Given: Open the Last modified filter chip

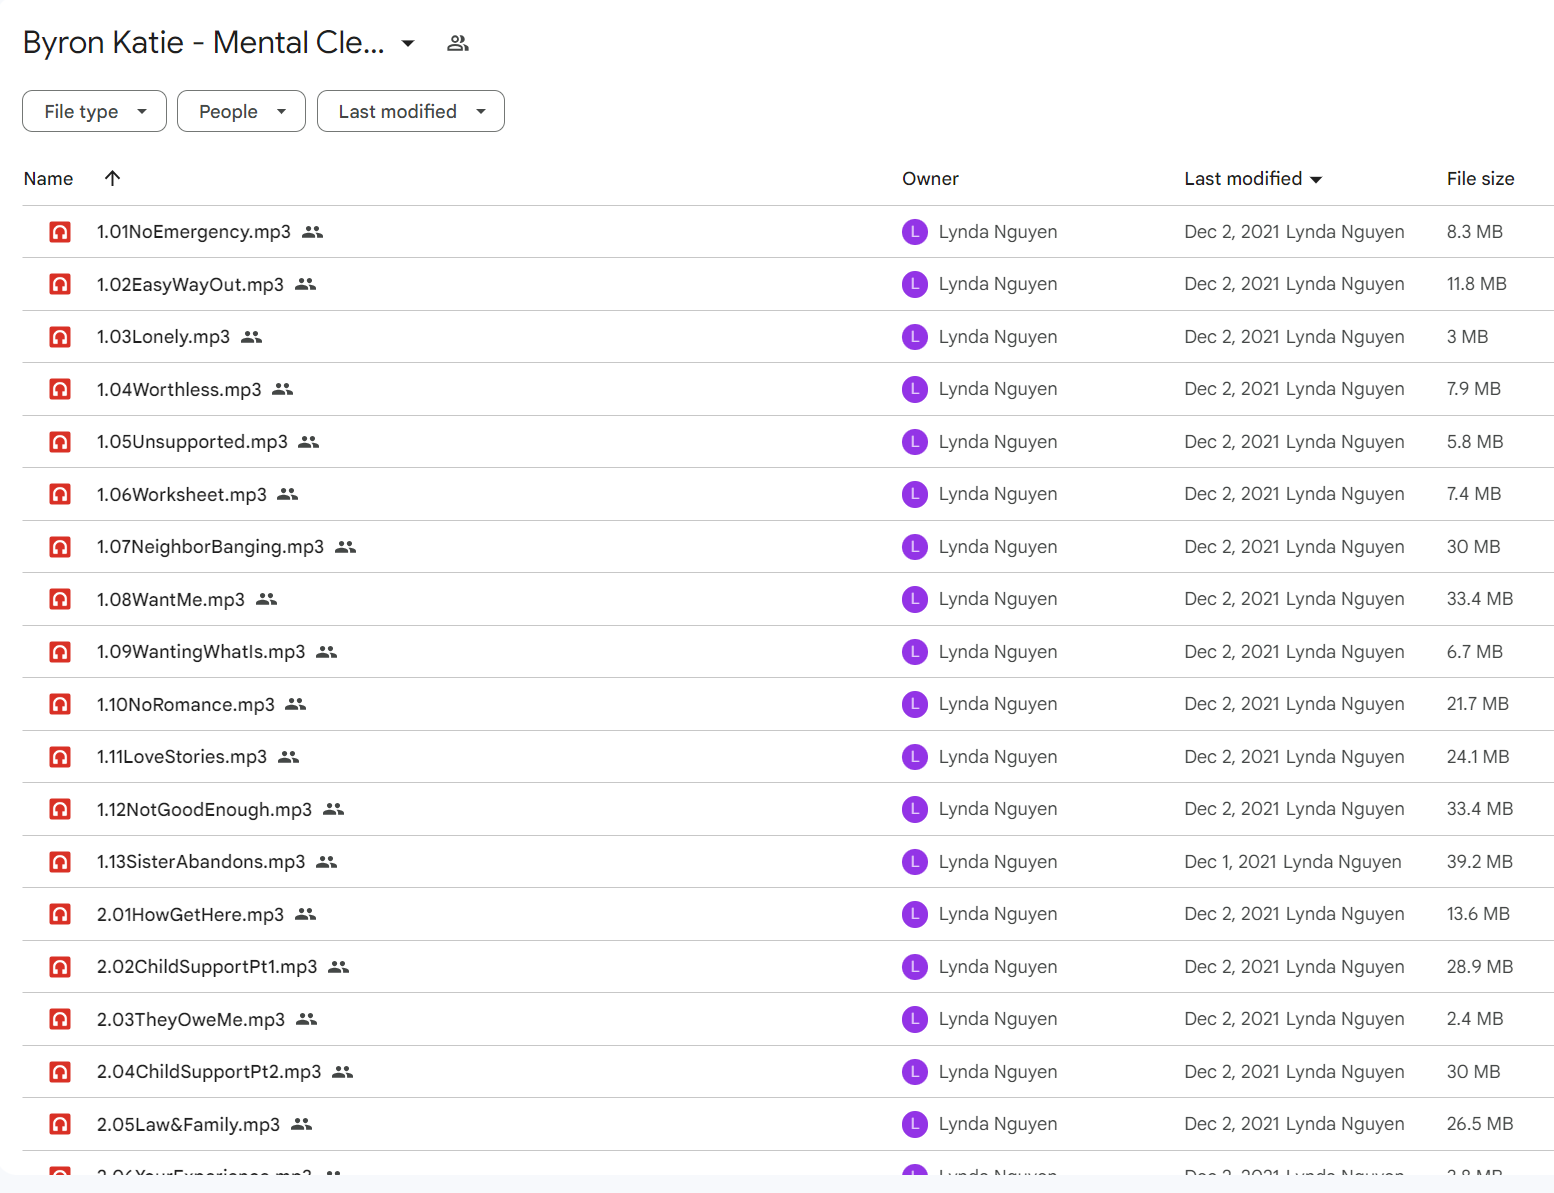Looking at the screenshot, I should coord(410,111).
